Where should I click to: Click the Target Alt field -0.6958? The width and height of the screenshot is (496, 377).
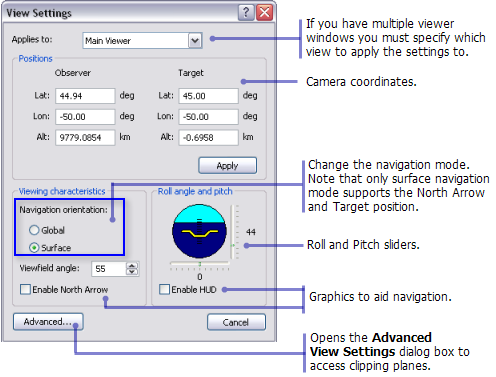coord(208,137)
